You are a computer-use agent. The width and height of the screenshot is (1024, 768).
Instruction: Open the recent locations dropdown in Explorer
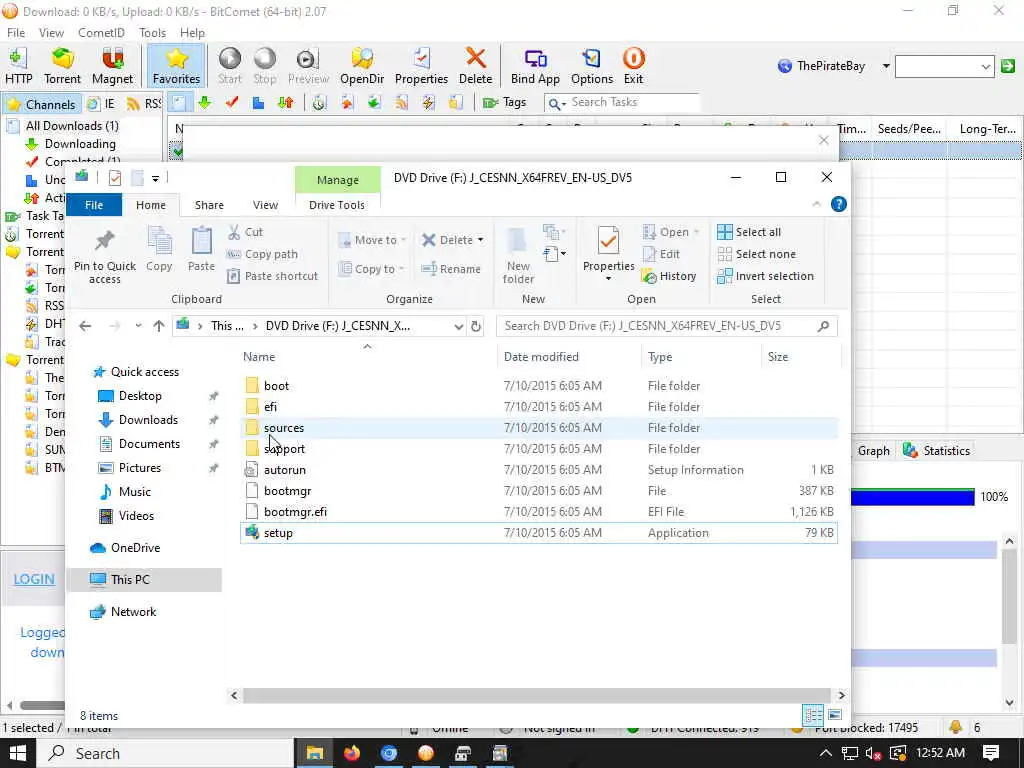point(138,326)
